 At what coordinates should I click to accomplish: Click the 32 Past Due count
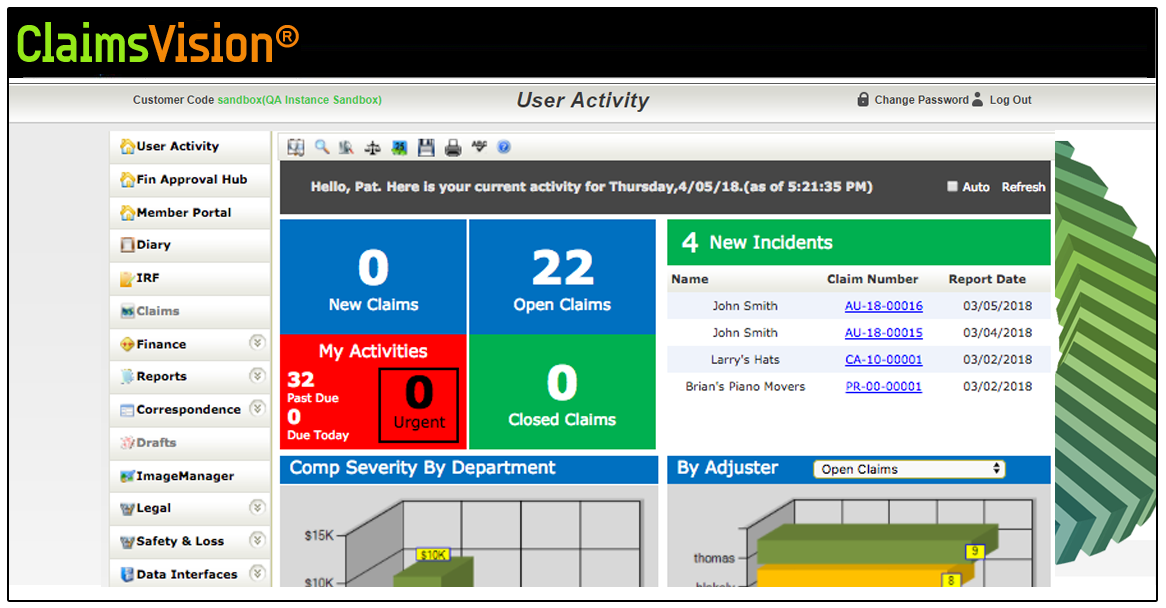(301, 379)
